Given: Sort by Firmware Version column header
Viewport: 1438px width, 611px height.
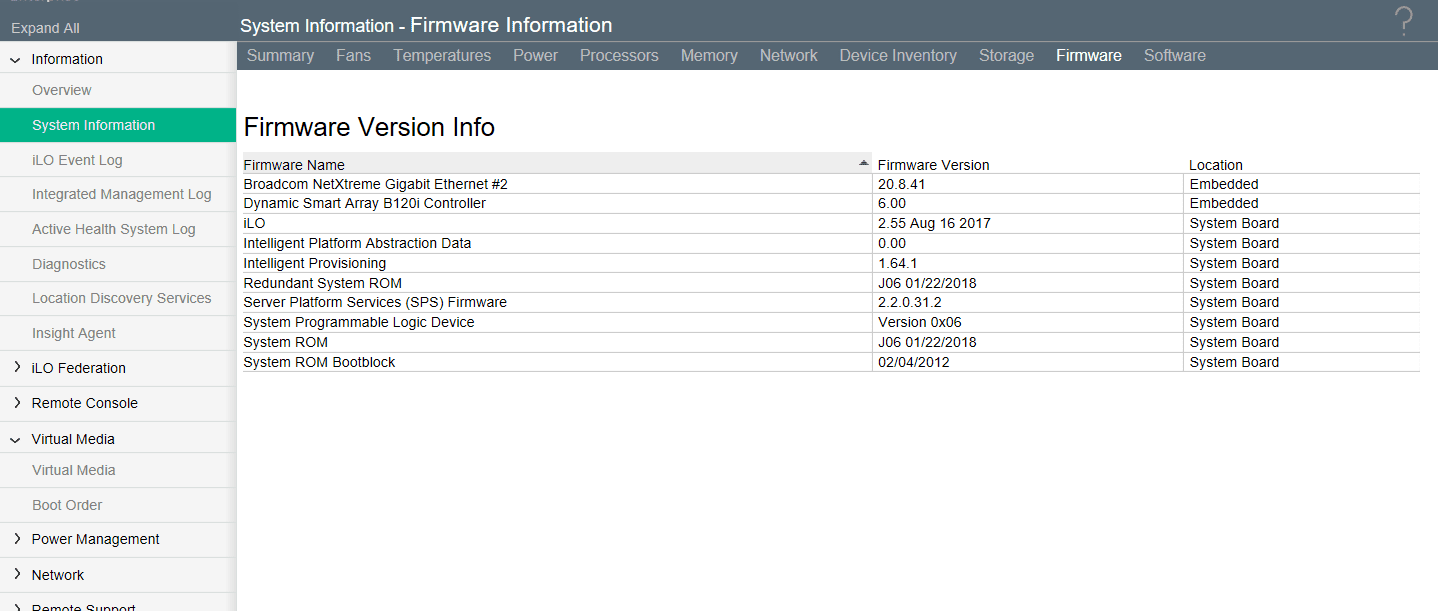Looking at the screenshot, I should click(934, 165).
